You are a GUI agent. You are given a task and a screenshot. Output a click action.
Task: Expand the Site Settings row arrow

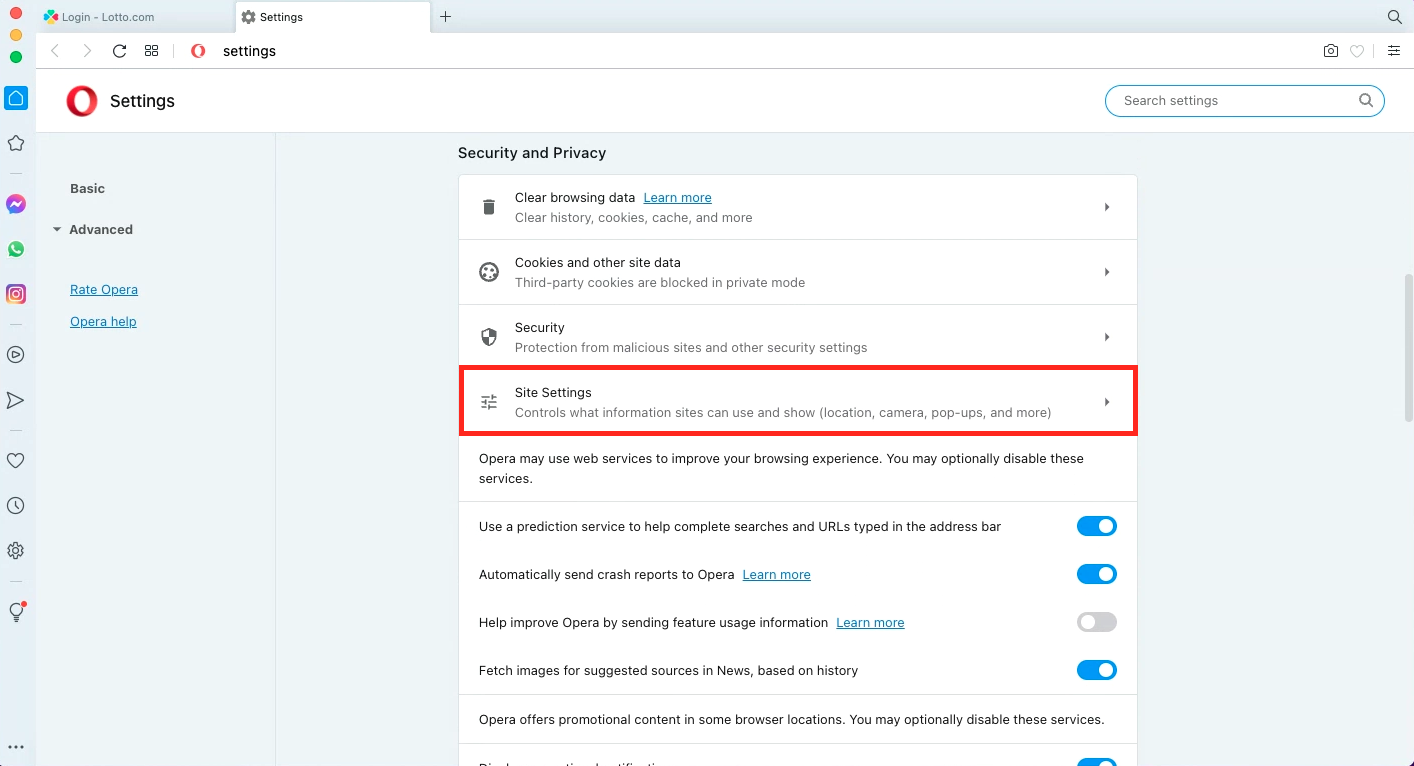click(x=1107, y=402)
